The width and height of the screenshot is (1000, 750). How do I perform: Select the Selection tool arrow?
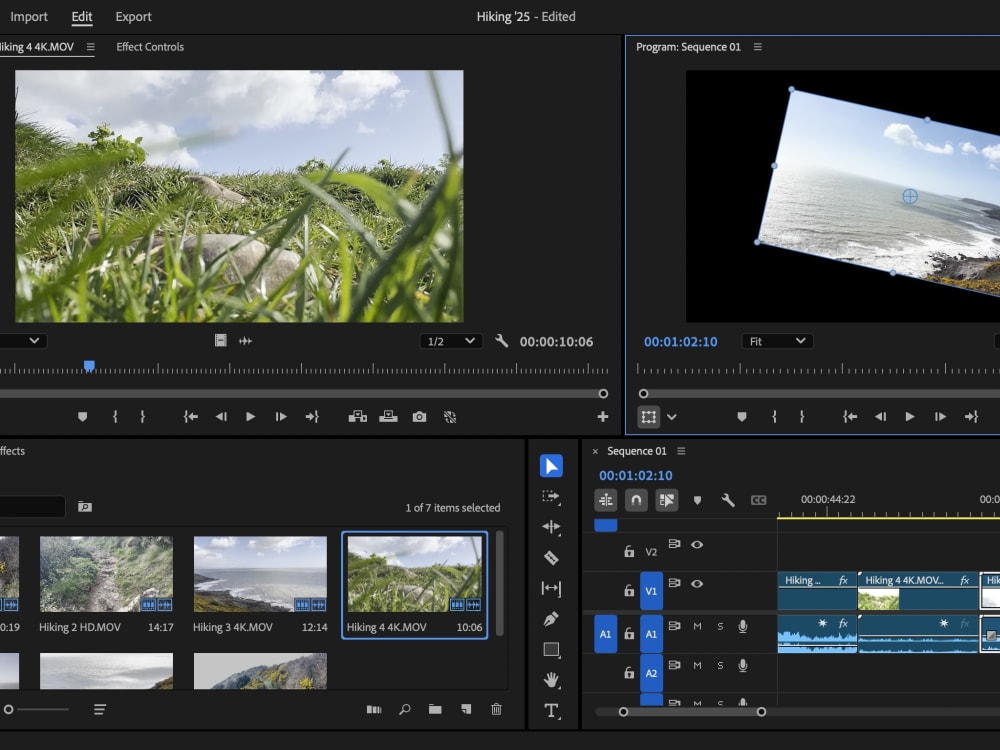551,466
